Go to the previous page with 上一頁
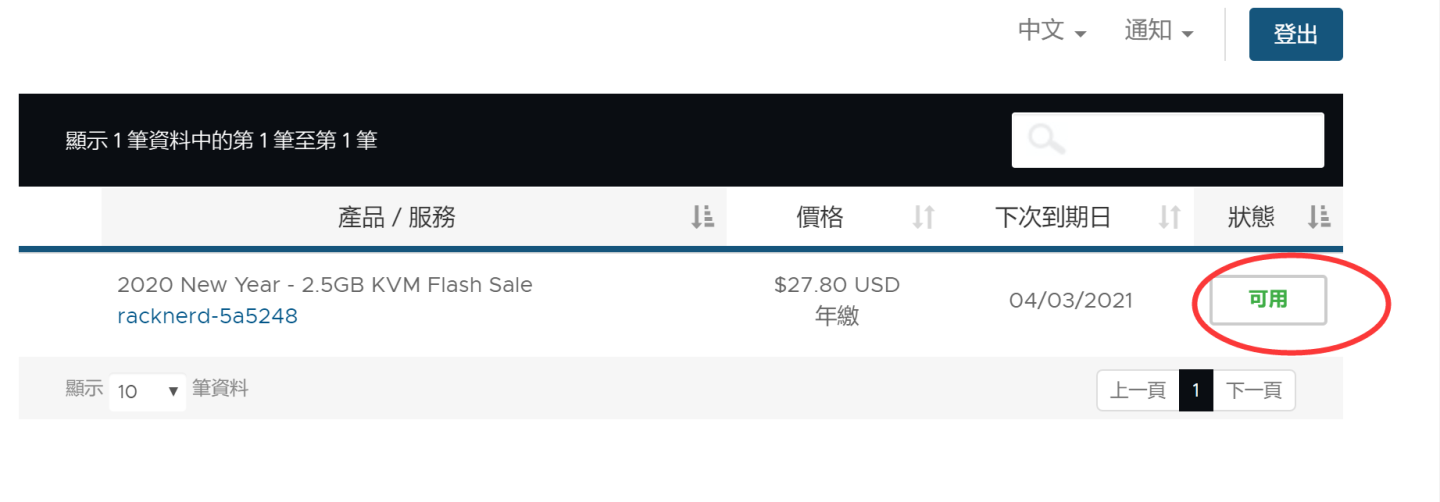This screenshot has width=1440, height=502. (1138, 391)
